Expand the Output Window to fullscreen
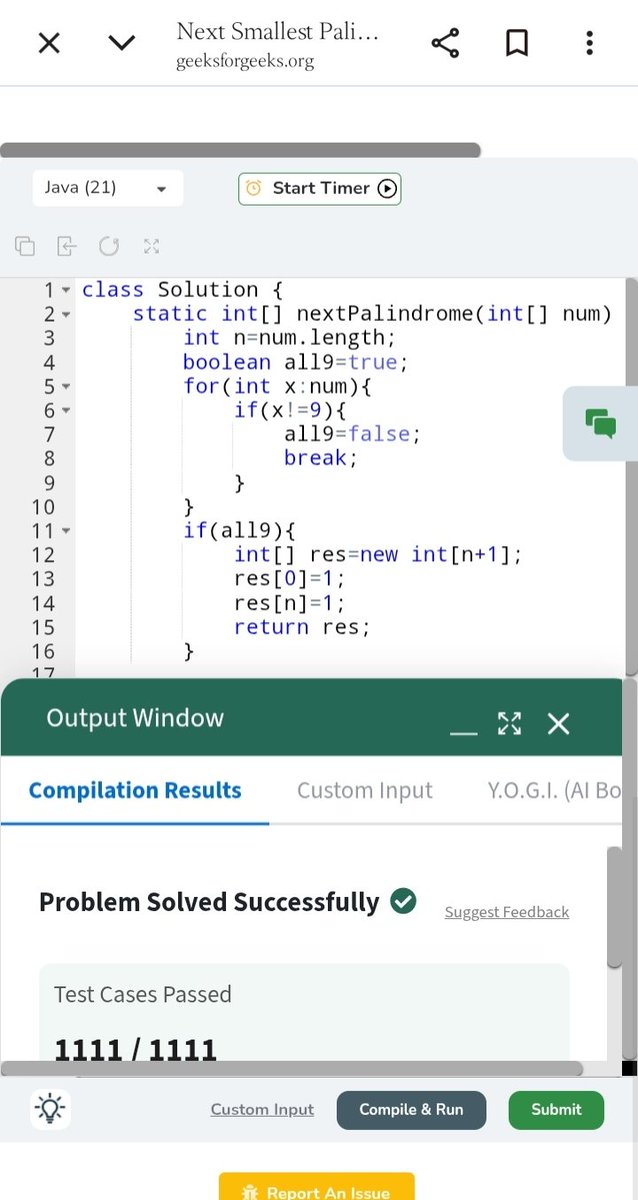Viewport: 638px width, 1200px height. tap(510, 724)
